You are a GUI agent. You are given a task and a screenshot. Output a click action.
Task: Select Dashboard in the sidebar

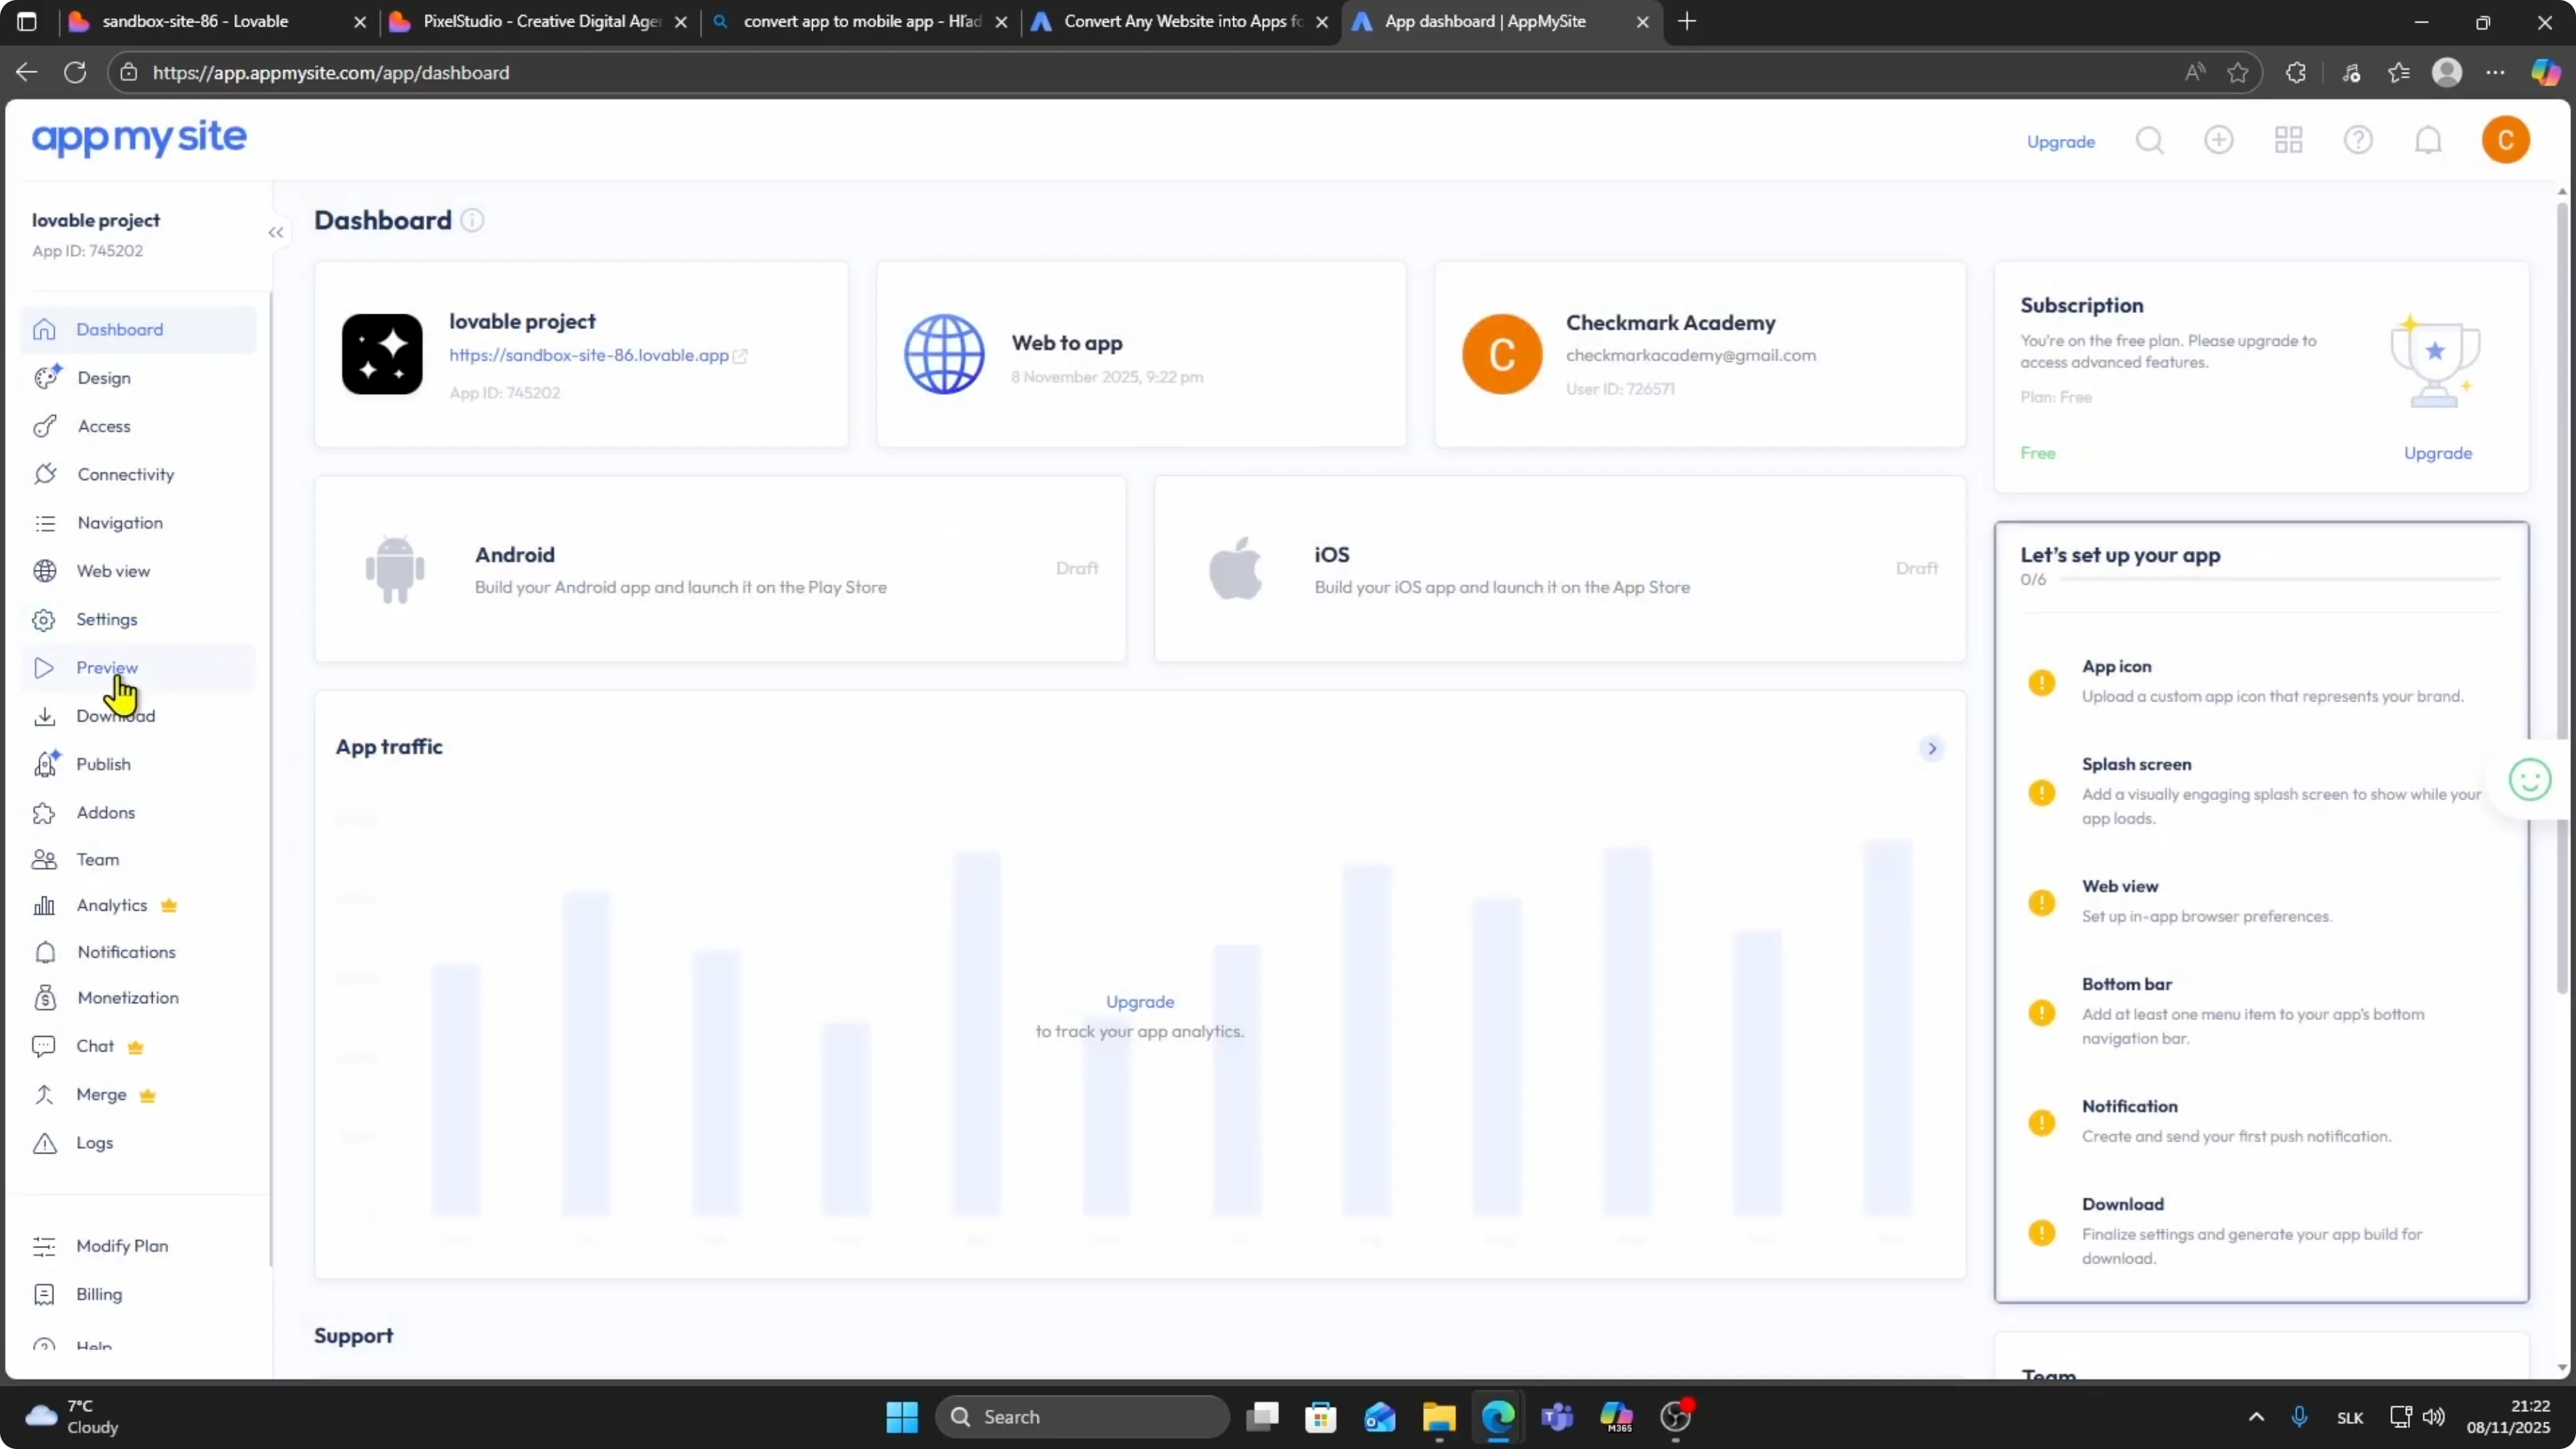138,329
